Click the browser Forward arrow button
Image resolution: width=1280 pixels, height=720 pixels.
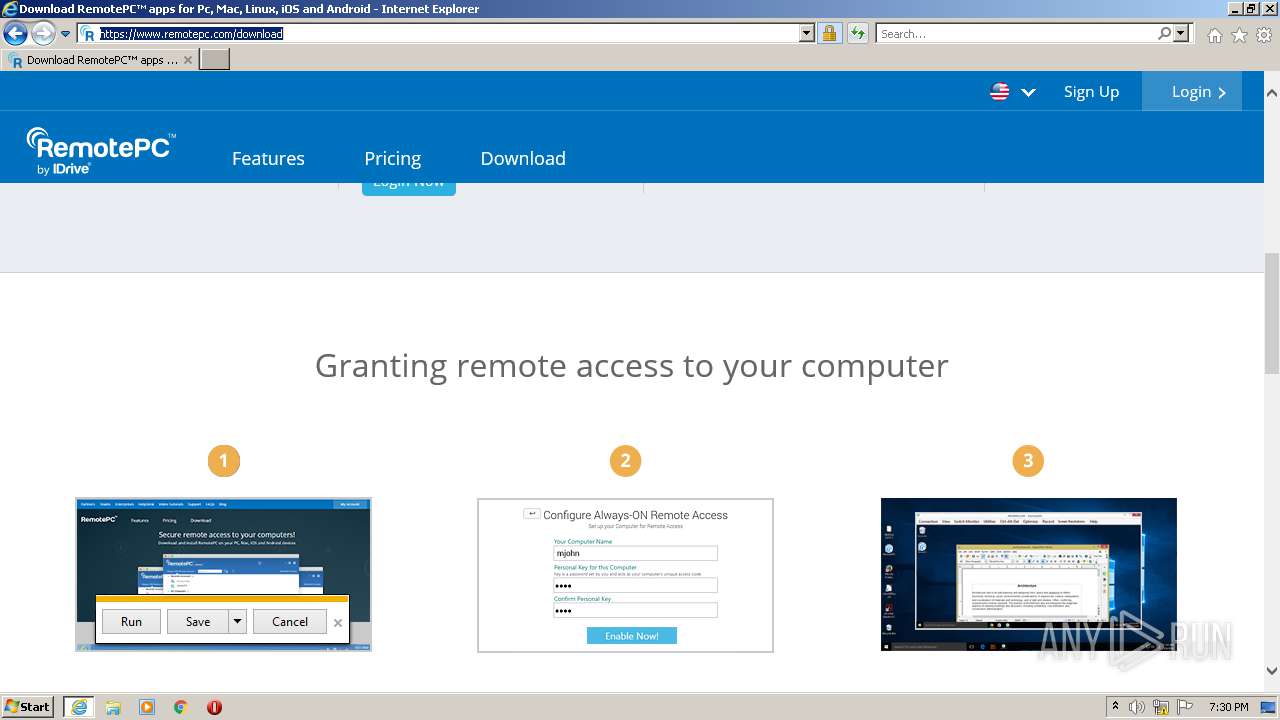click(42, 33)
